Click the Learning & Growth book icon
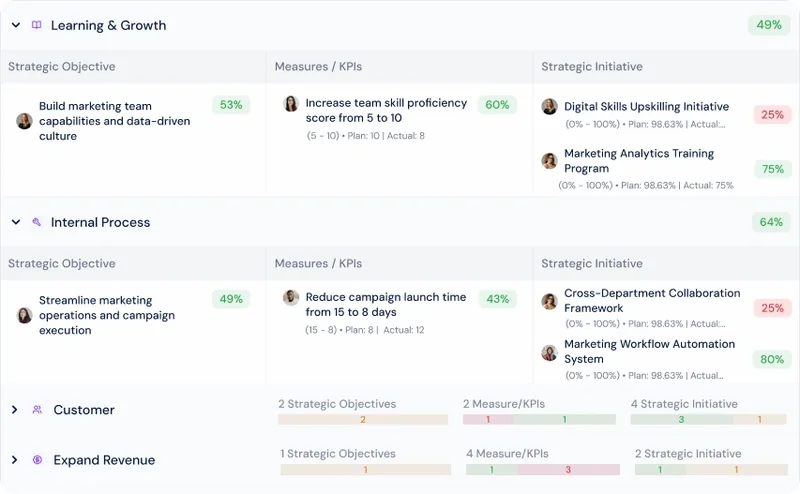Screen dimensions: 800x494 [36, 25]
